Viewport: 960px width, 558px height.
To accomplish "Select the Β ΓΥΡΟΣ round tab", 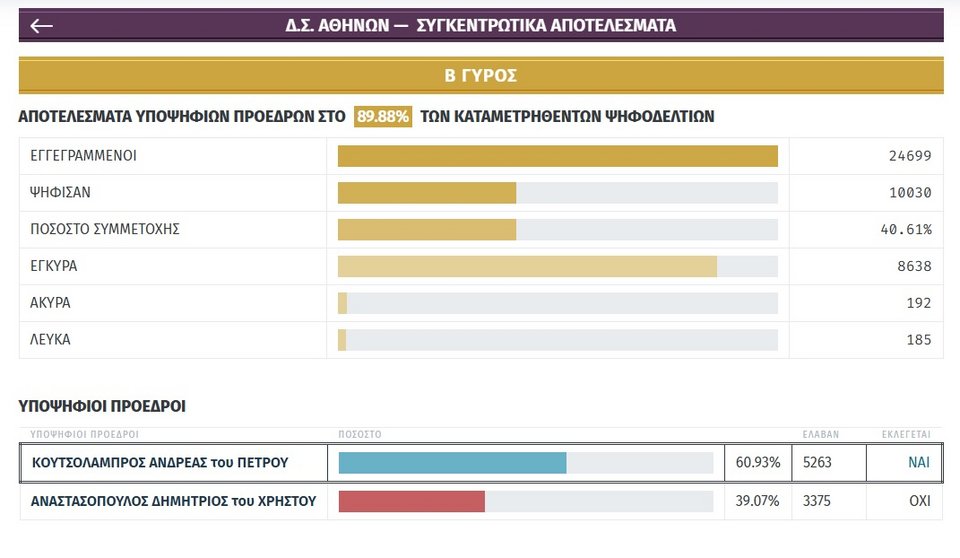I will point(480,76).
